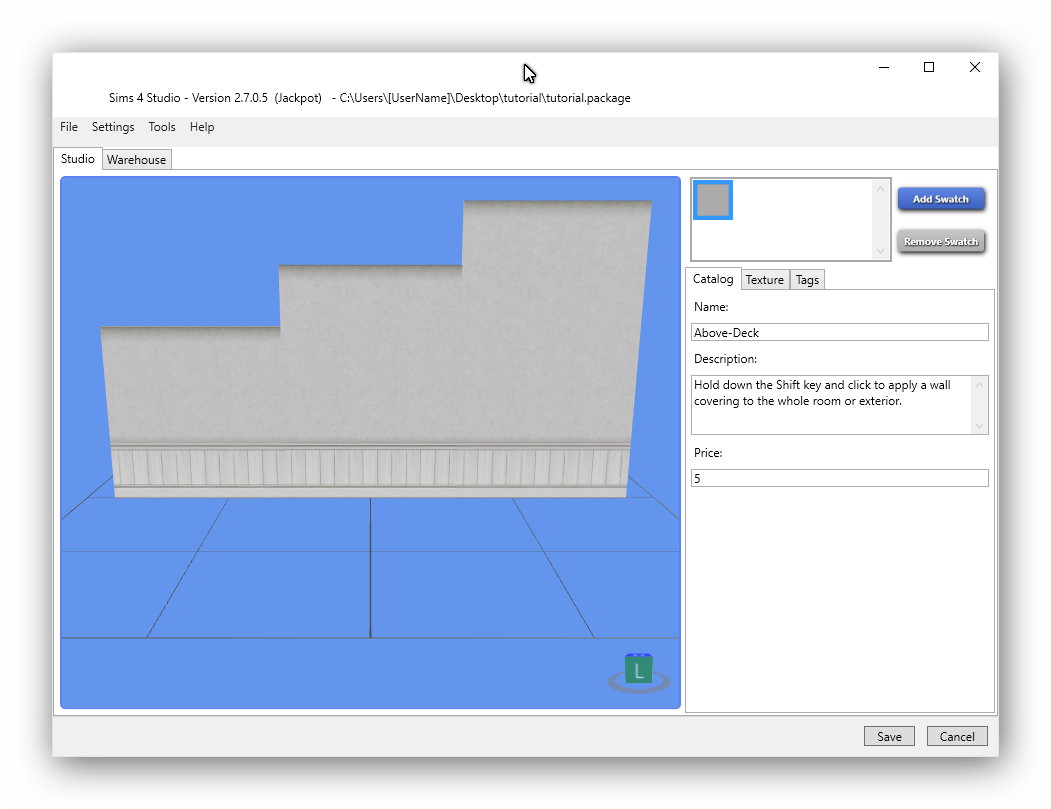Switch to the Warehouse tab
This screenshot has height=809, width=1051.
tap(137, 160)
